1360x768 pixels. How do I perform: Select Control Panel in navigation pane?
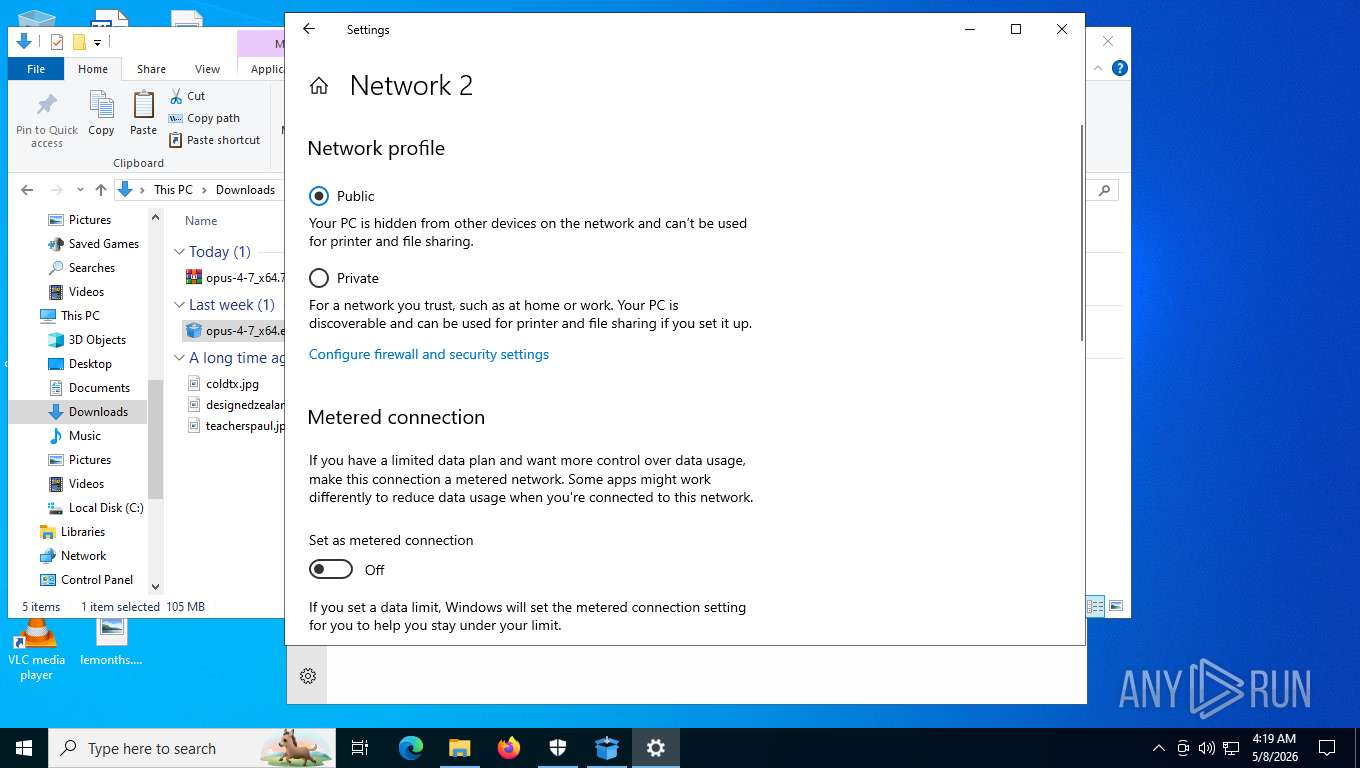(x=86, y=580)
